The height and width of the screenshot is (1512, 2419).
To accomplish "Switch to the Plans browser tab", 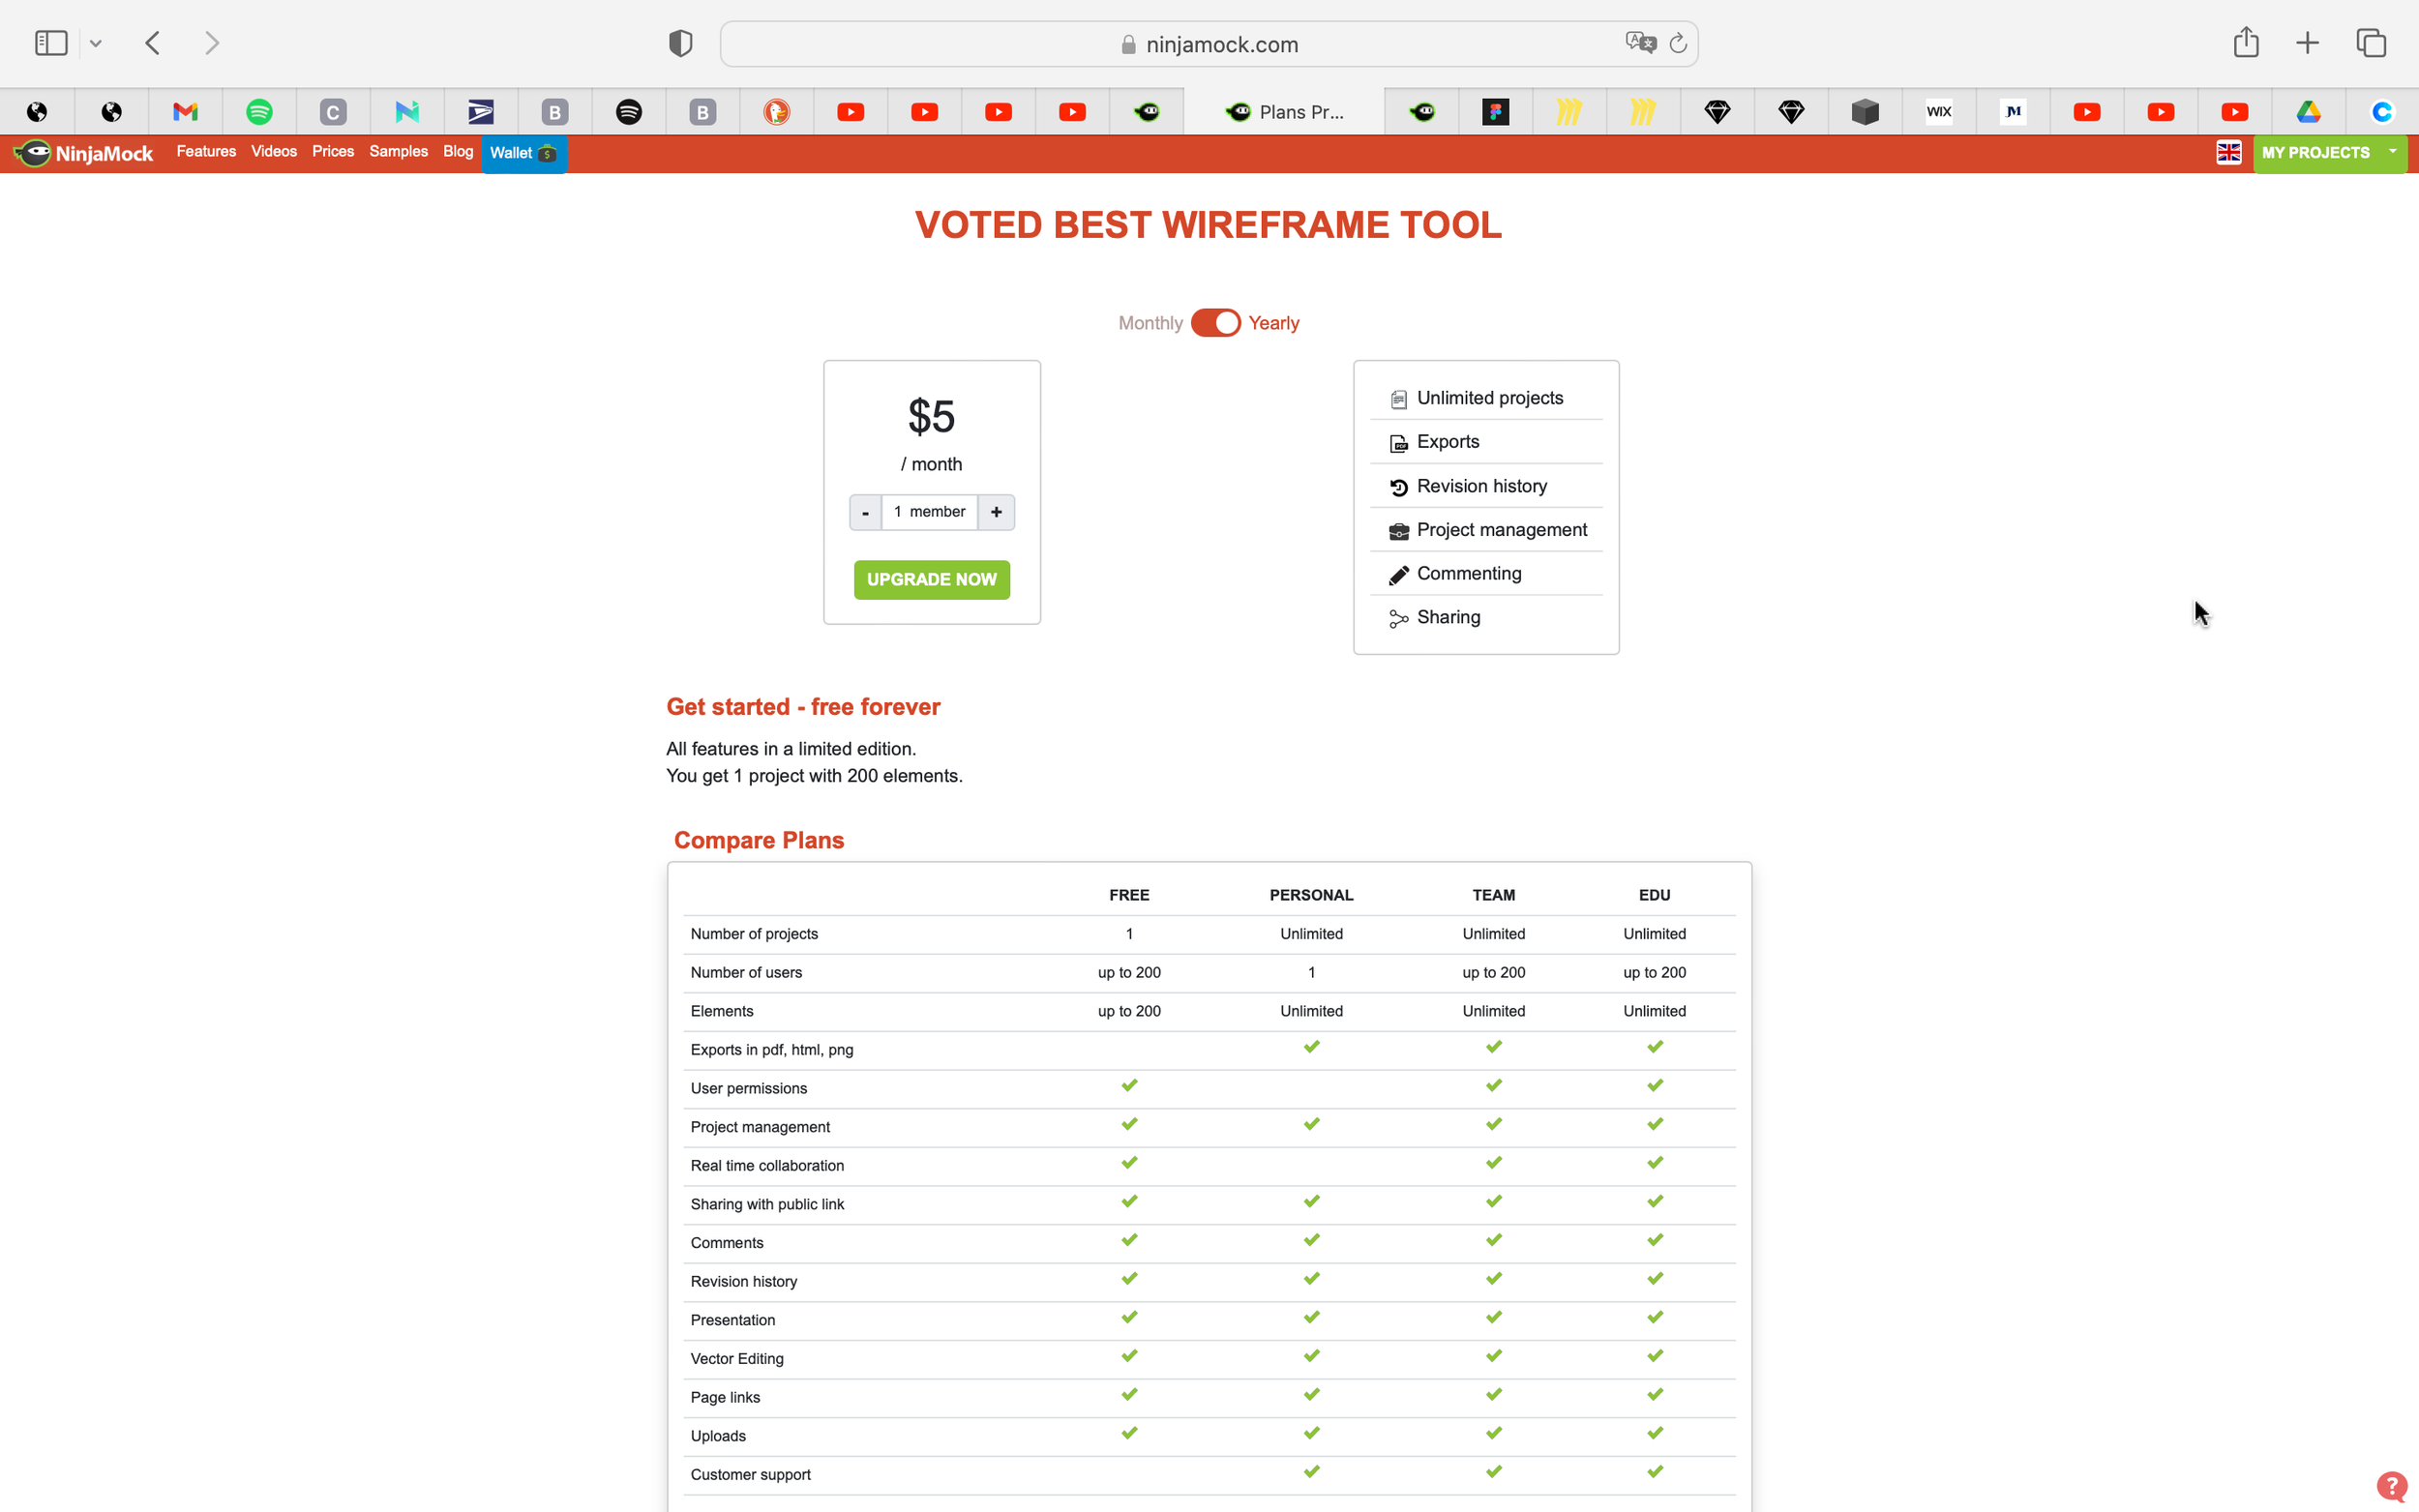I will pos(1288,111).
